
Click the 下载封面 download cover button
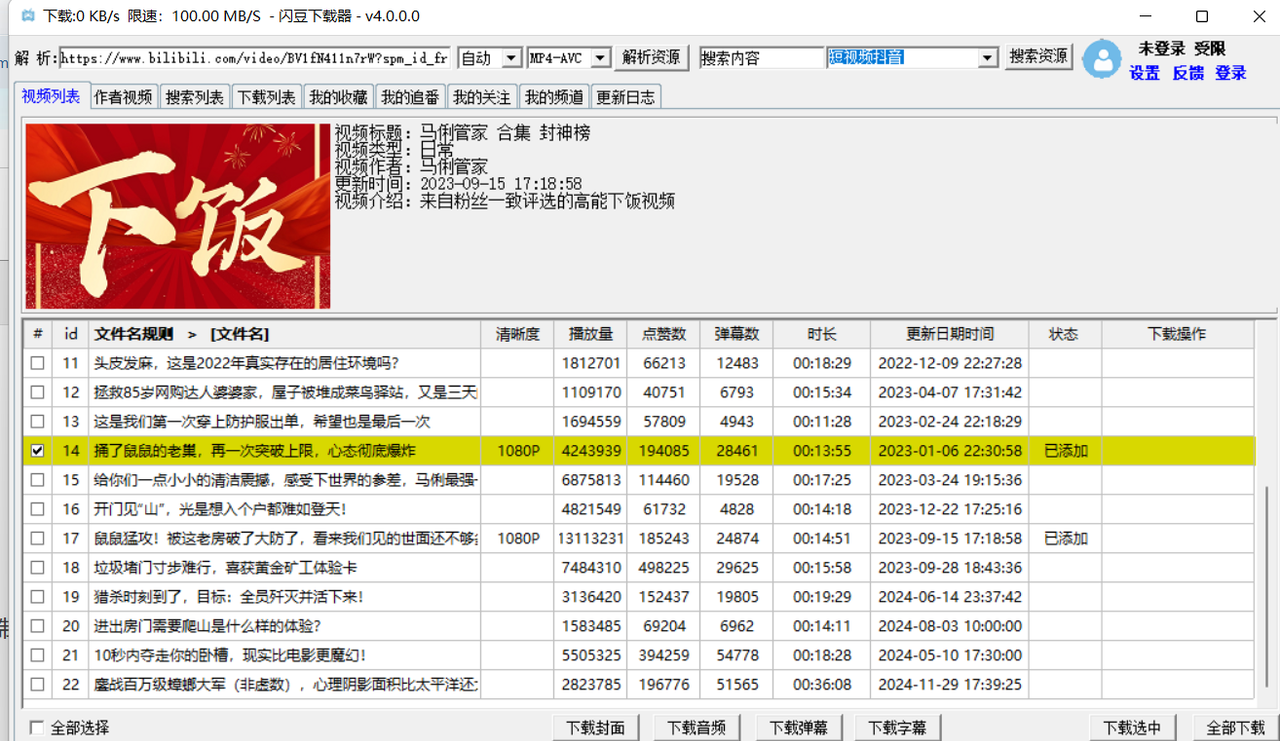(x=596, y=727)
